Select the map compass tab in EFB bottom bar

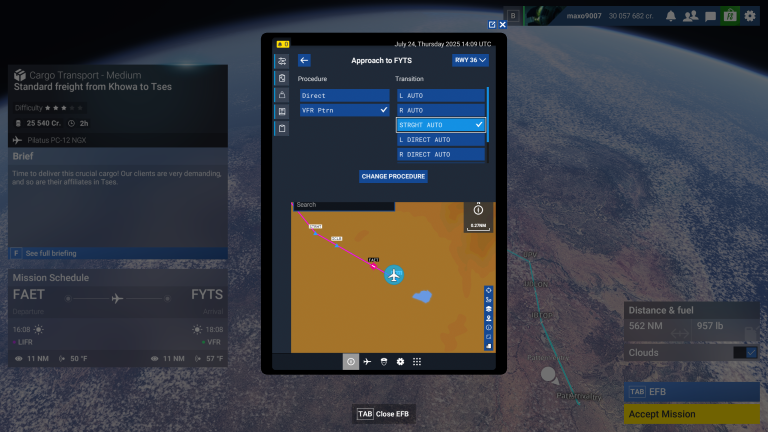pyautogui.click(x=351, y=362)
